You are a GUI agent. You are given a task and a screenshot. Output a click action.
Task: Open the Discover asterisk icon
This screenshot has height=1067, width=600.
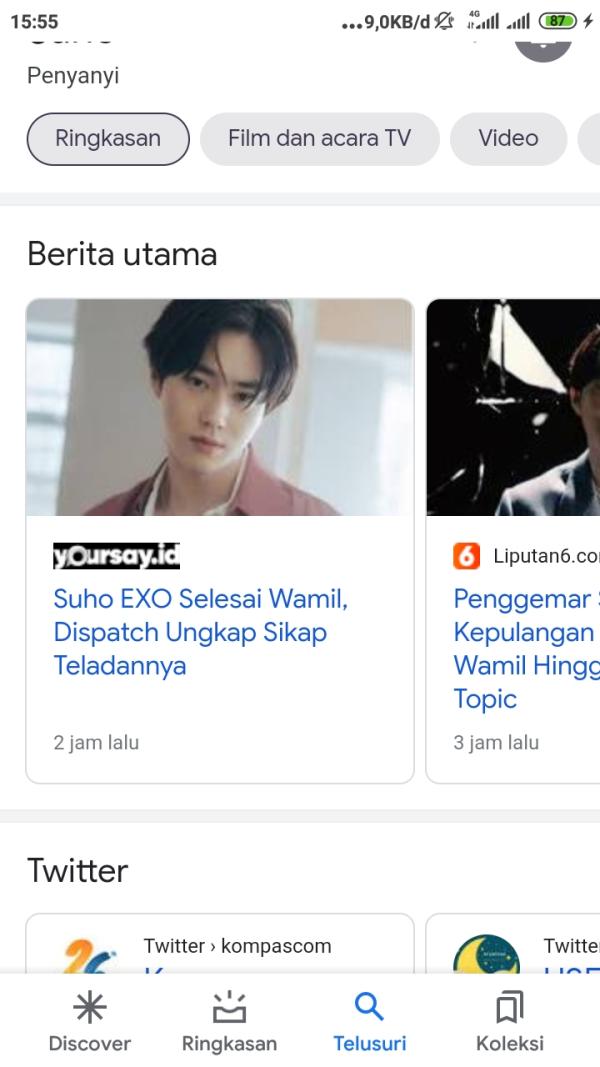click(x=90, y=1007)
